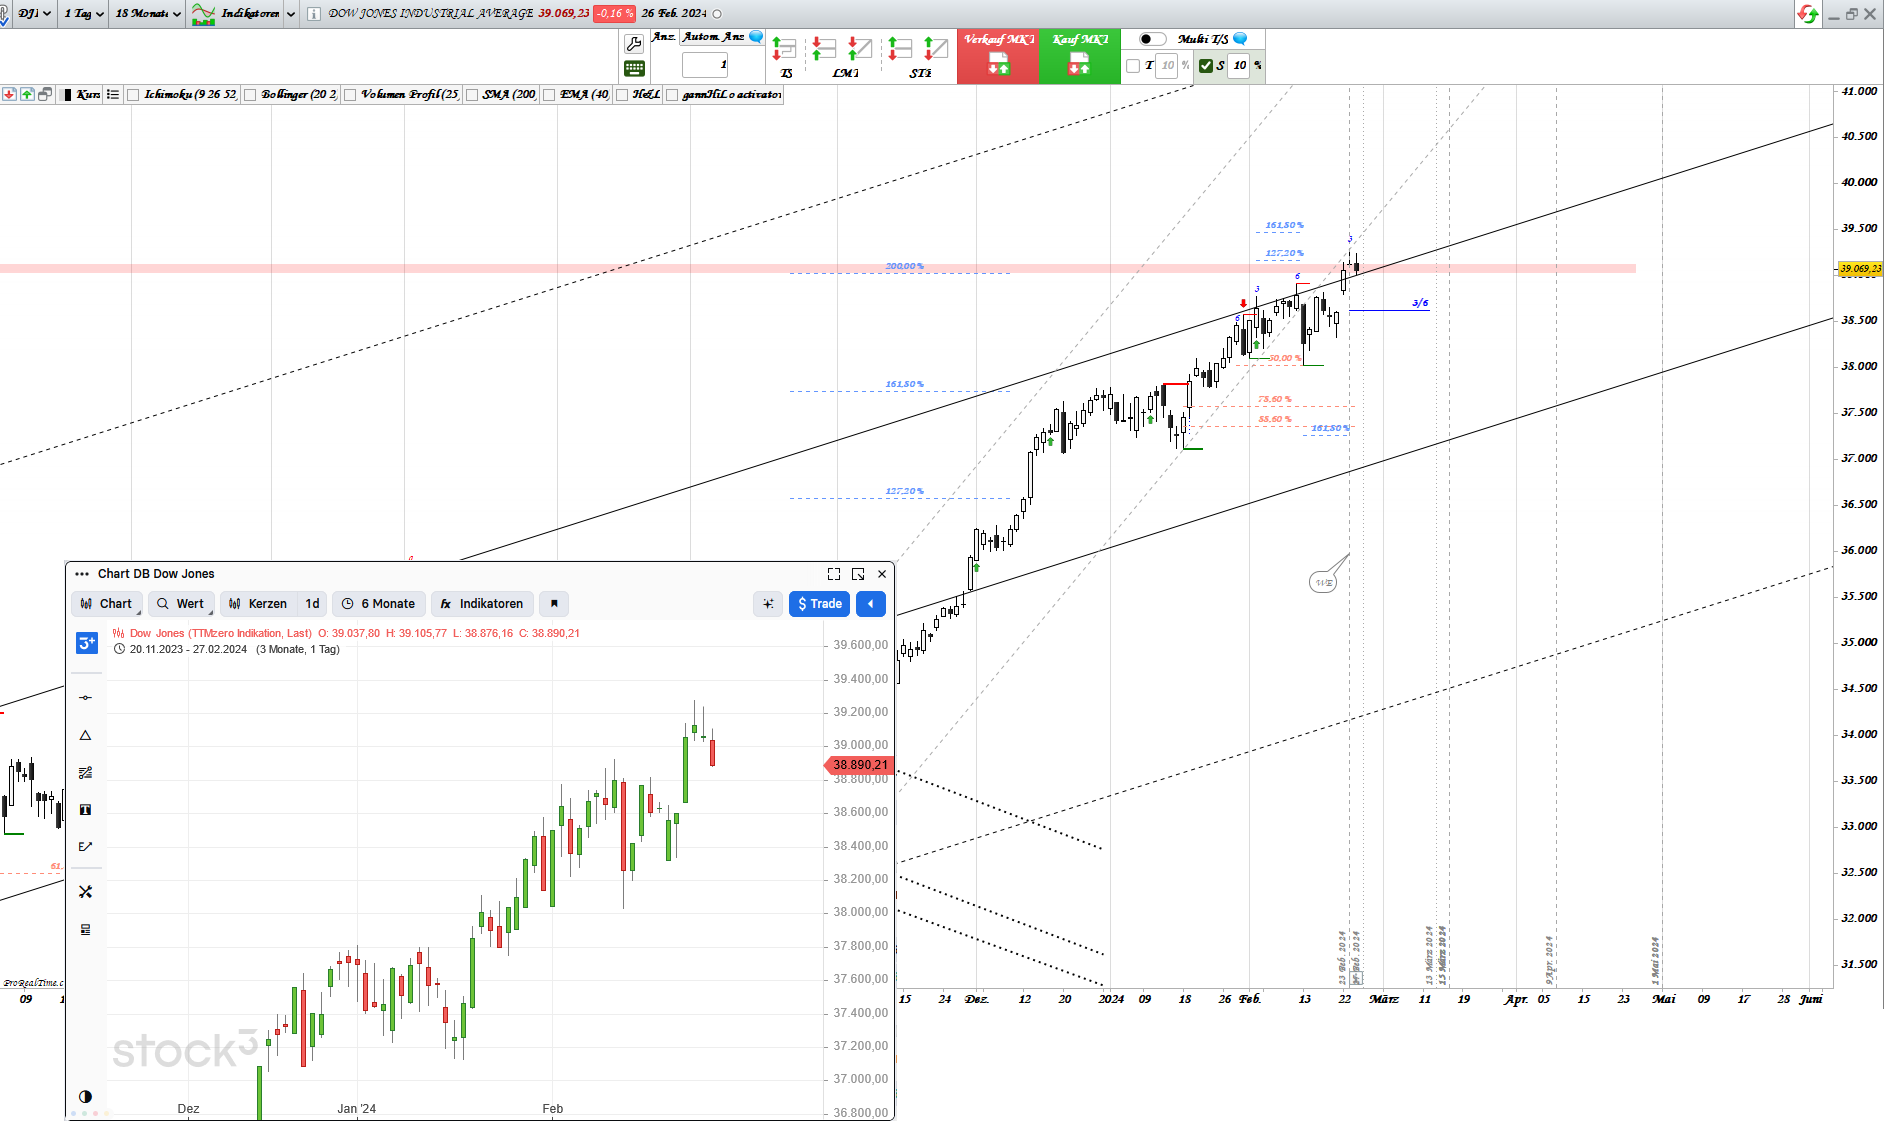Screen dimensions: 1888x1138
Task: Enable the HeLL indicator checkbox
Action: (622, 95)
